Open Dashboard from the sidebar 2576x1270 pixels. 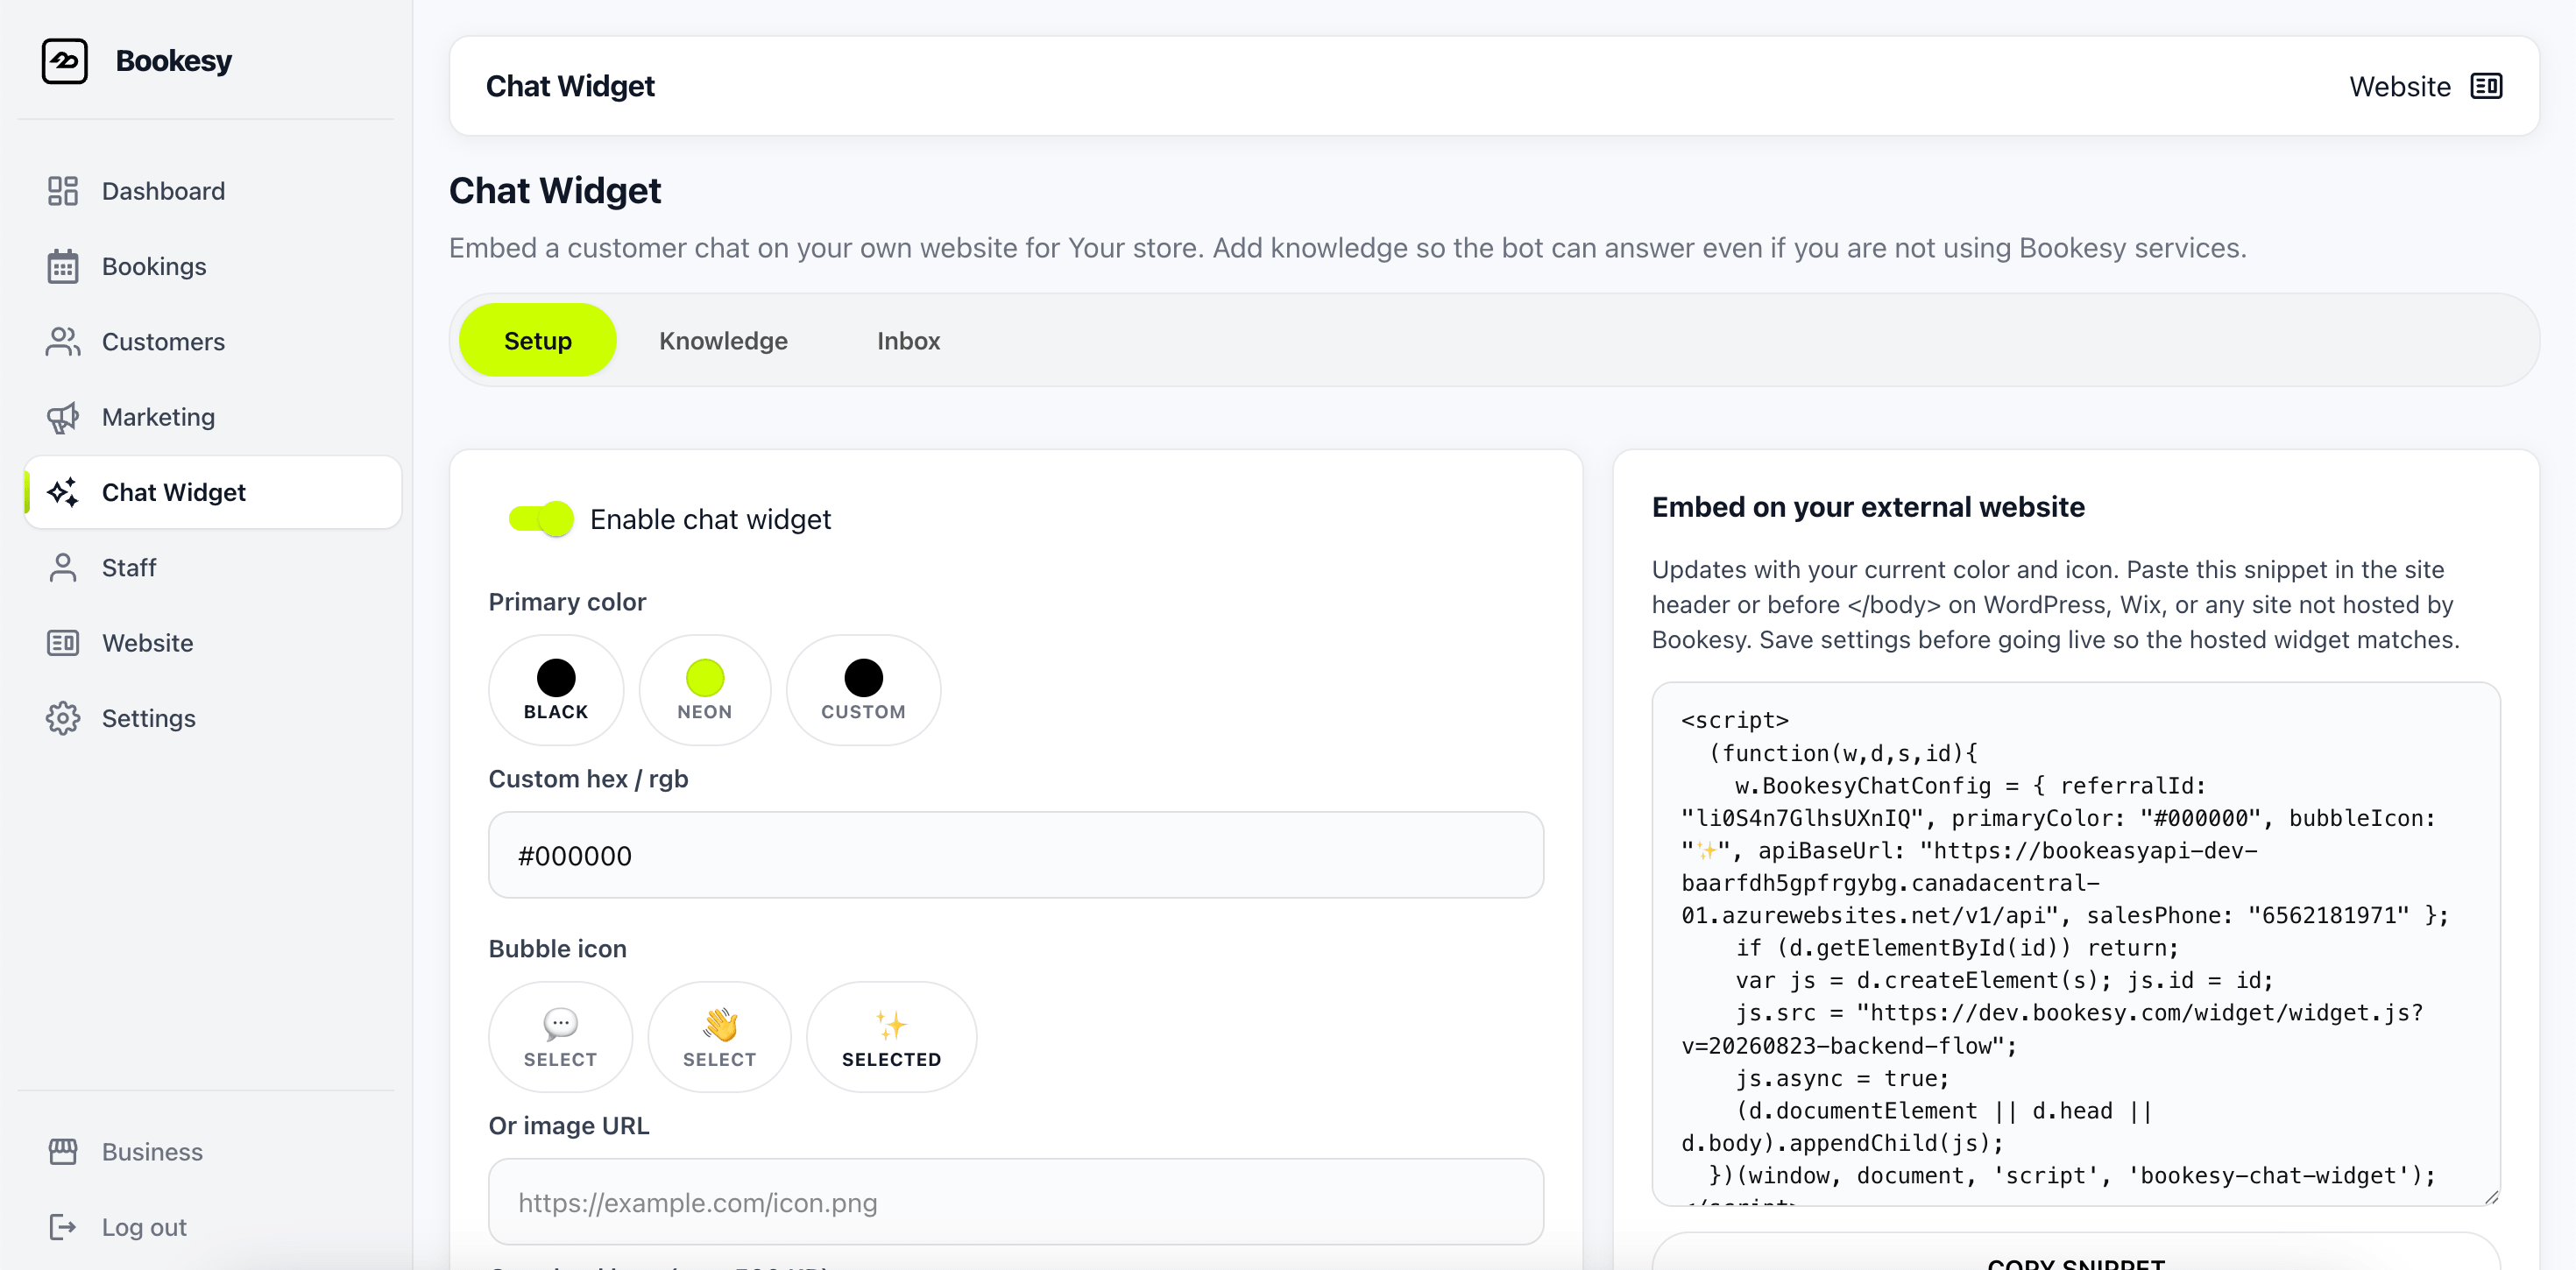pyautogui.click(x=213, y=191)
